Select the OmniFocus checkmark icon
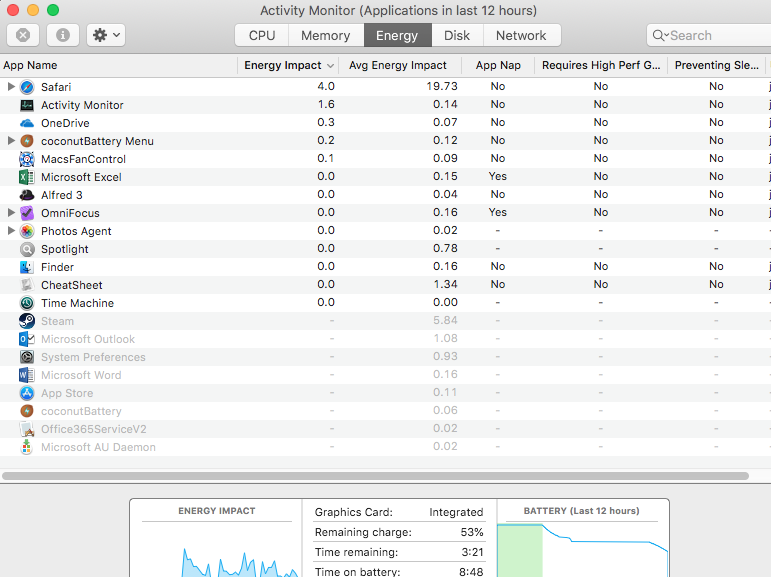 coord(27,213)
